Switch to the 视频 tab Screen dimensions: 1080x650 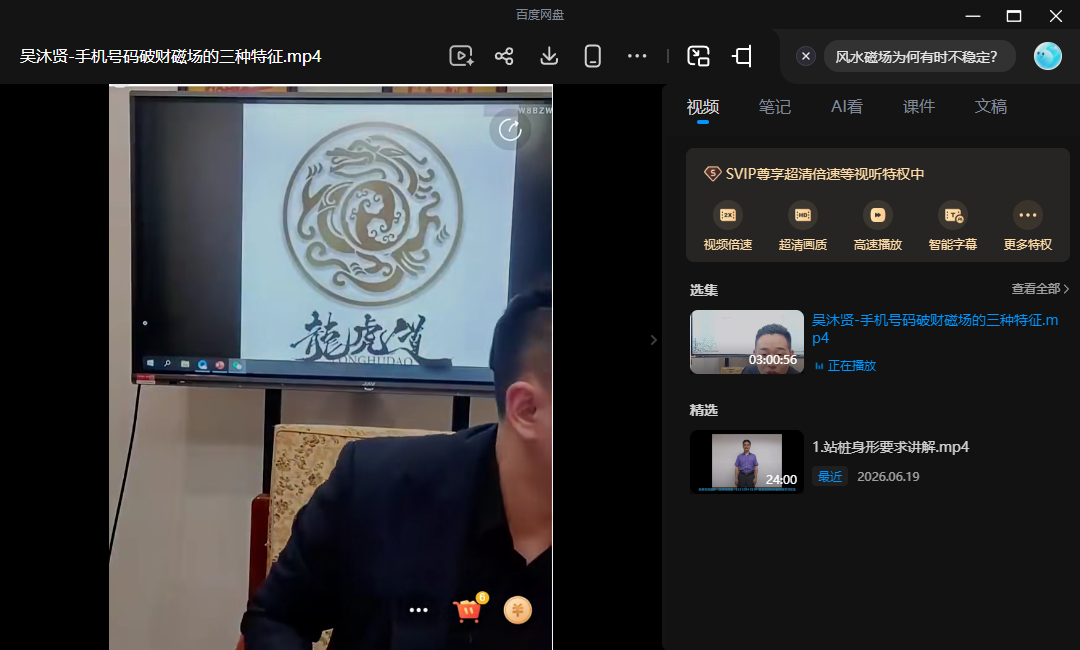[x=703, y=107]
